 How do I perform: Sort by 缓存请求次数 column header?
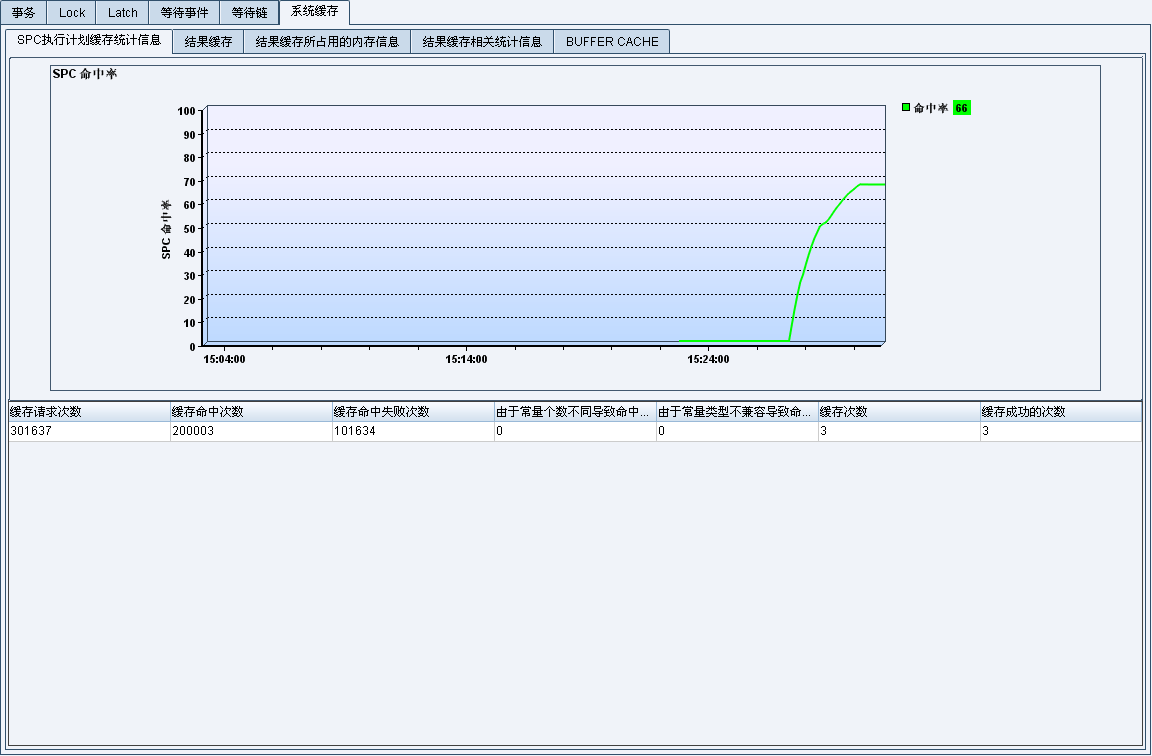point(89,412)
